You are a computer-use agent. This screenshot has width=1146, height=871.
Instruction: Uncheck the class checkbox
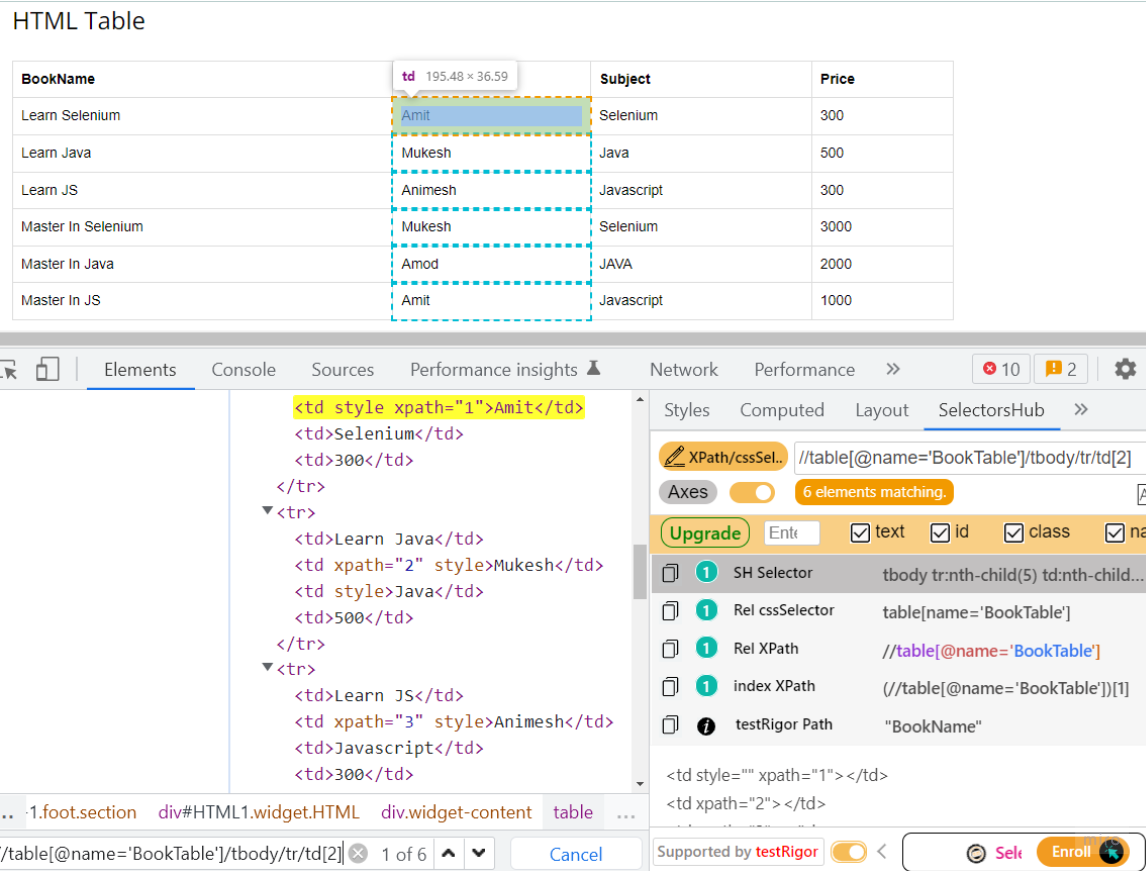tap(1013, 532)
